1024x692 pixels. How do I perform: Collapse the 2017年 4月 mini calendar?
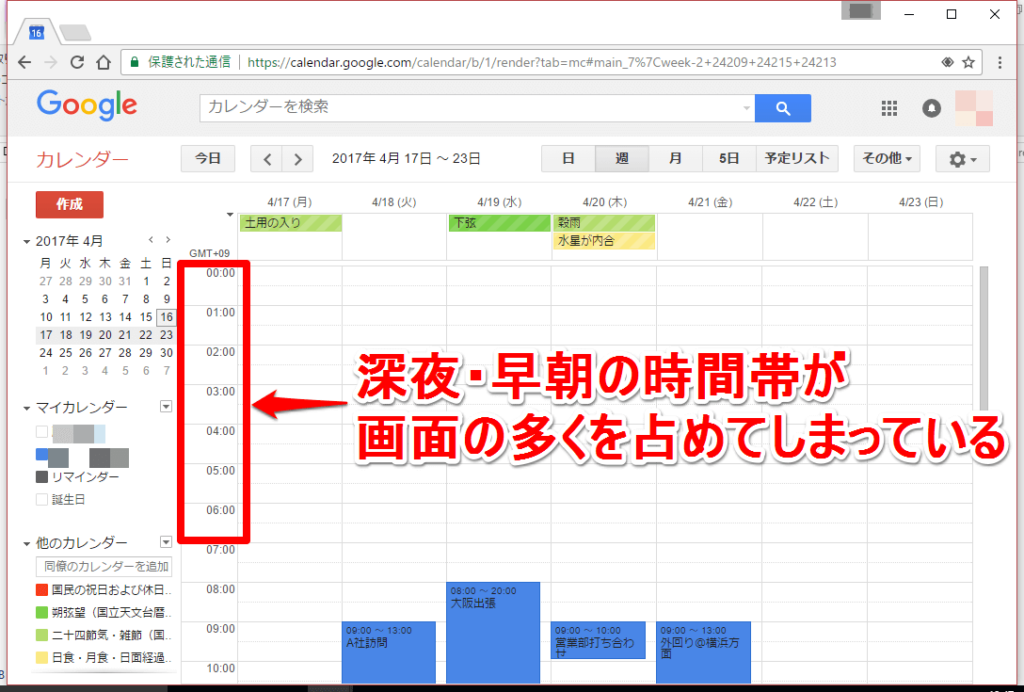(x=27, y=242)
